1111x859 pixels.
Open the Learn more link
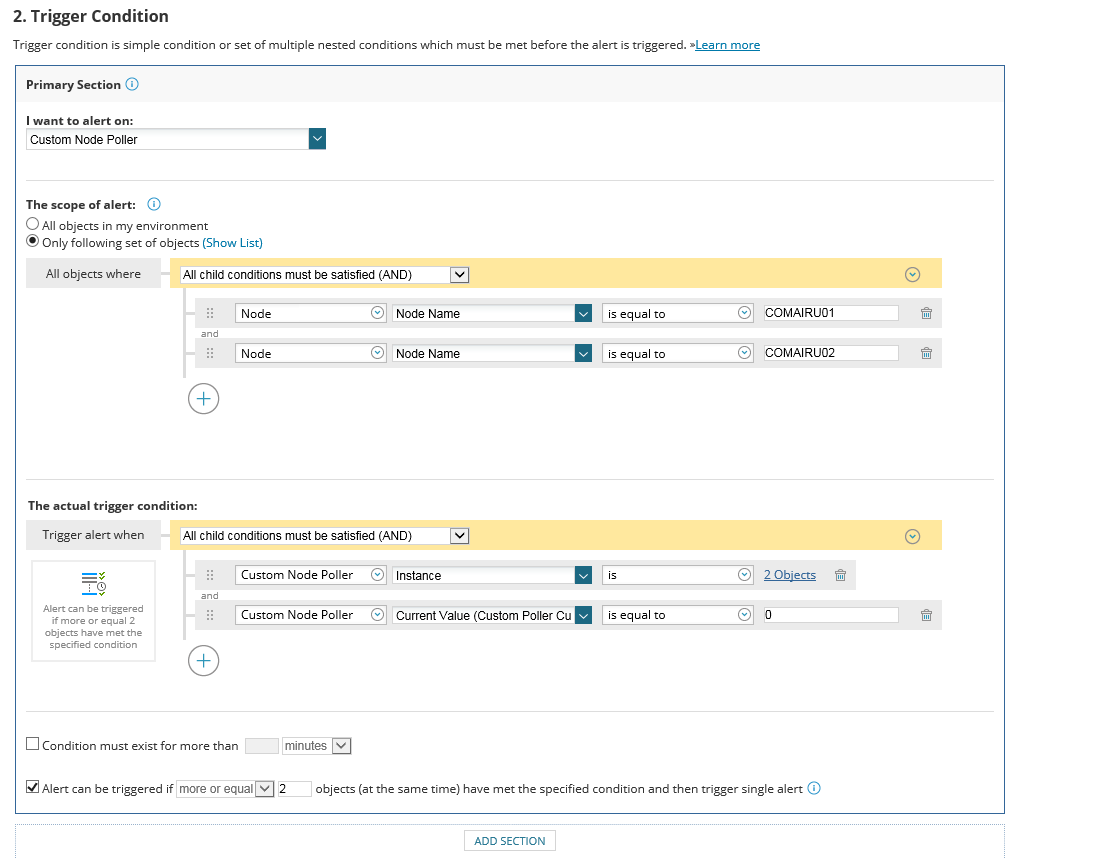(x=727, y=45)
